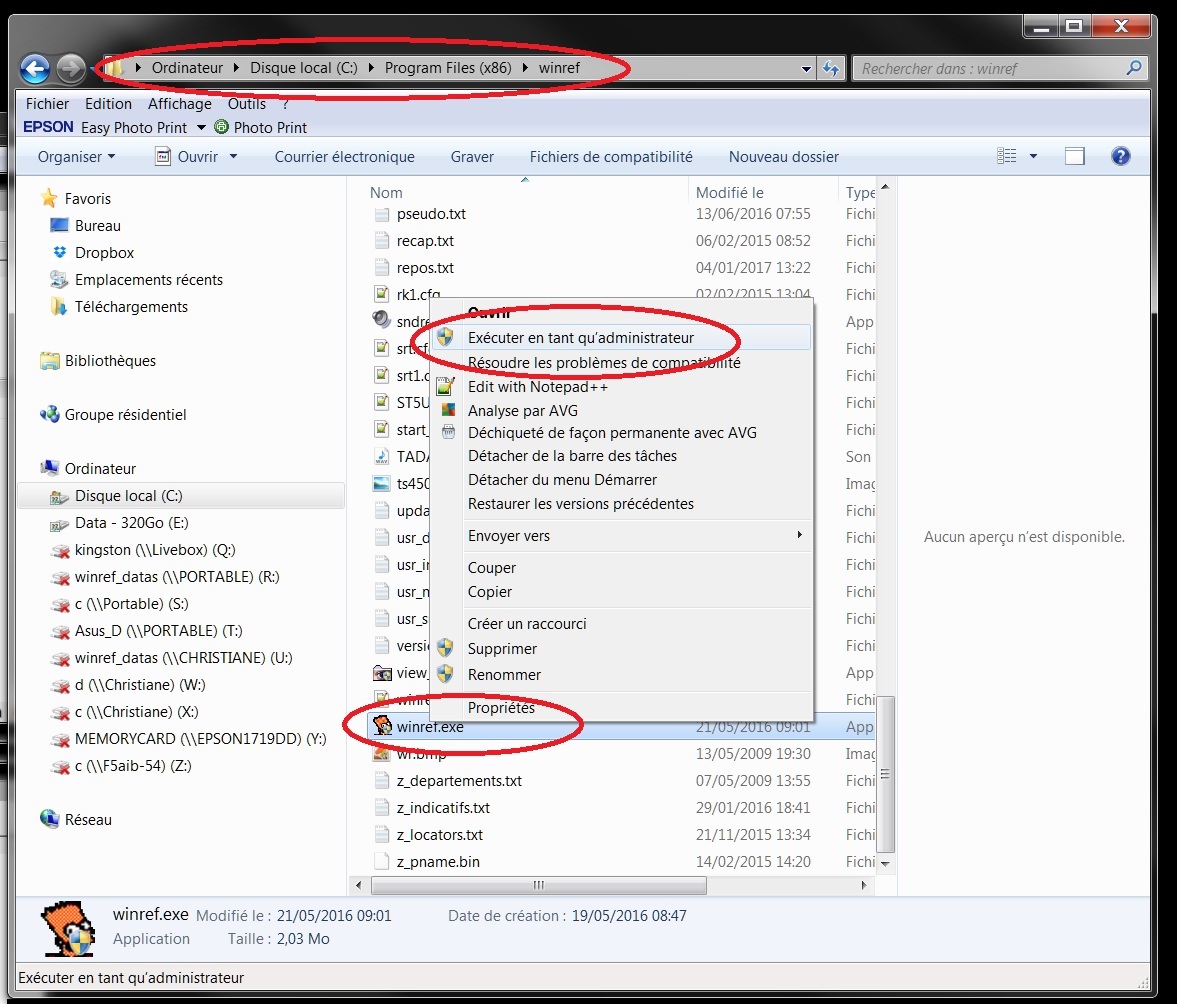Select Propriétés in context menu

[622, 707]
